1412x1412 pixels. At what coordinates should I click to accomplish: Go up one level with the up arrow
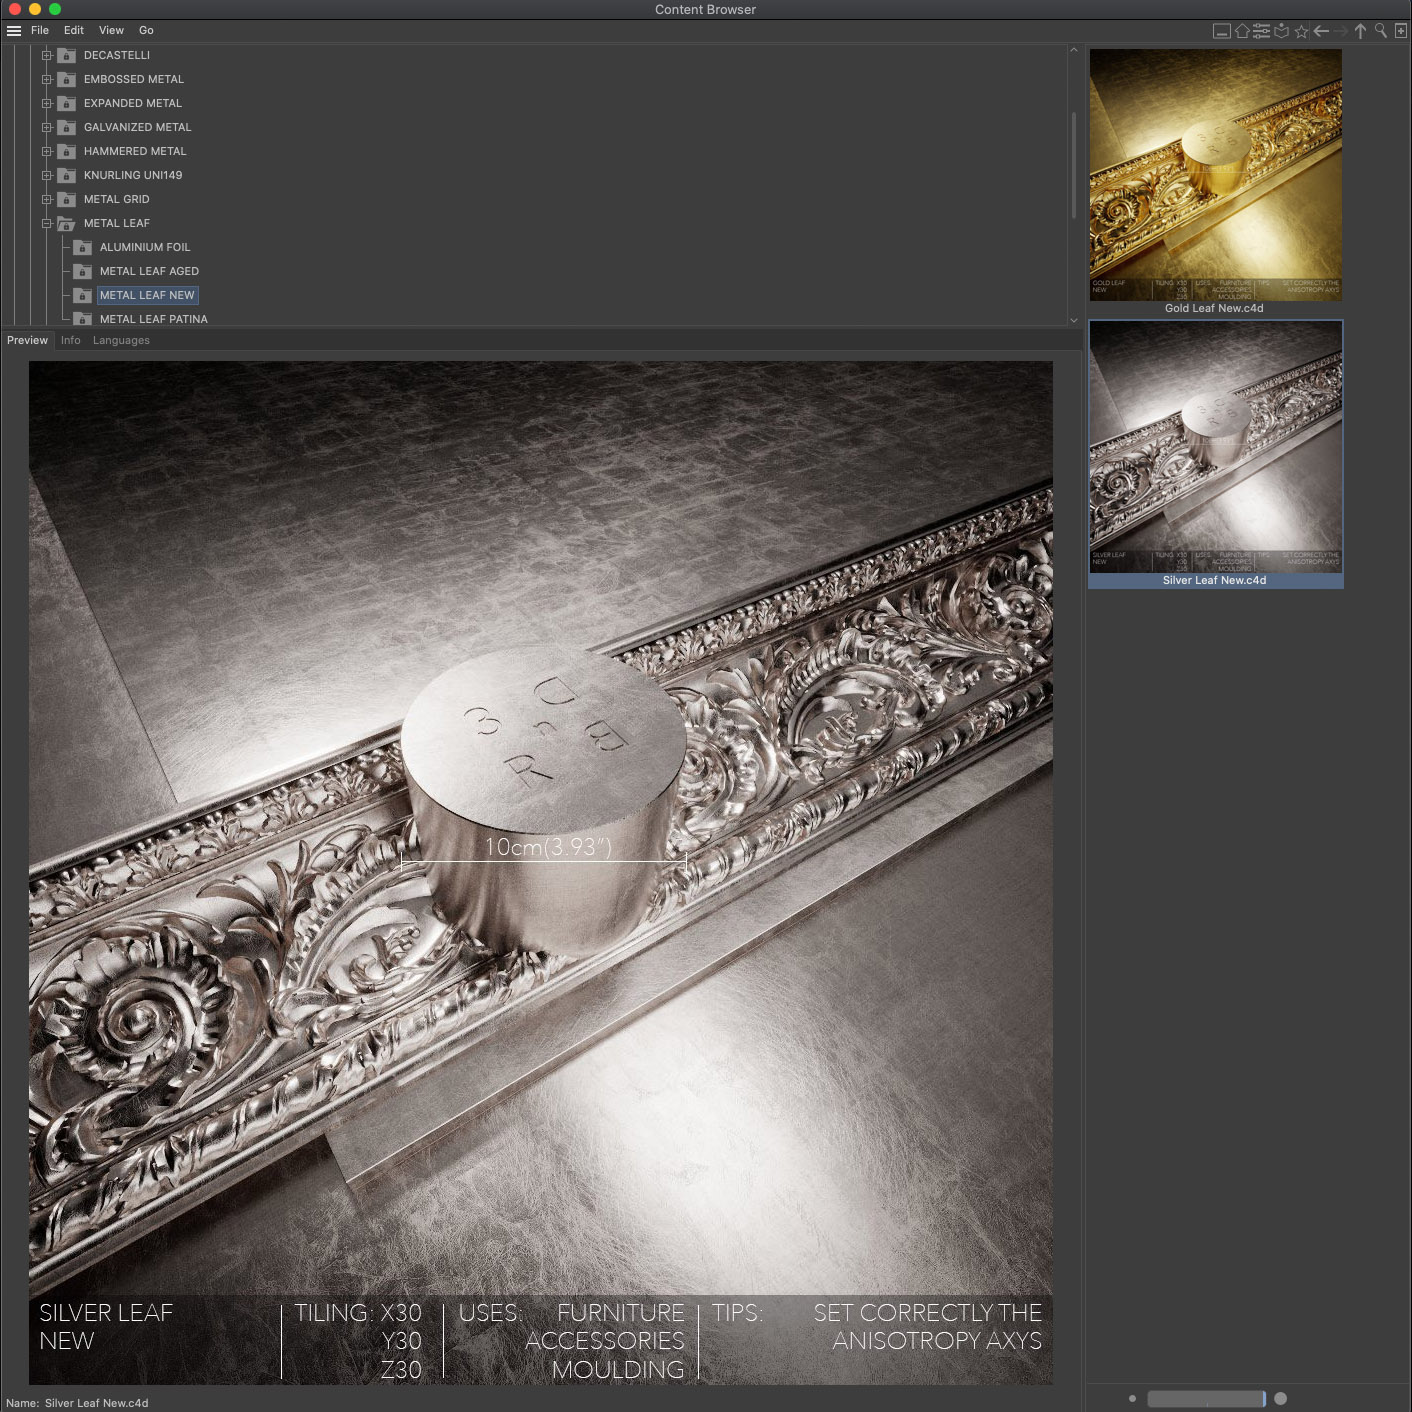tap(1360, 31)
